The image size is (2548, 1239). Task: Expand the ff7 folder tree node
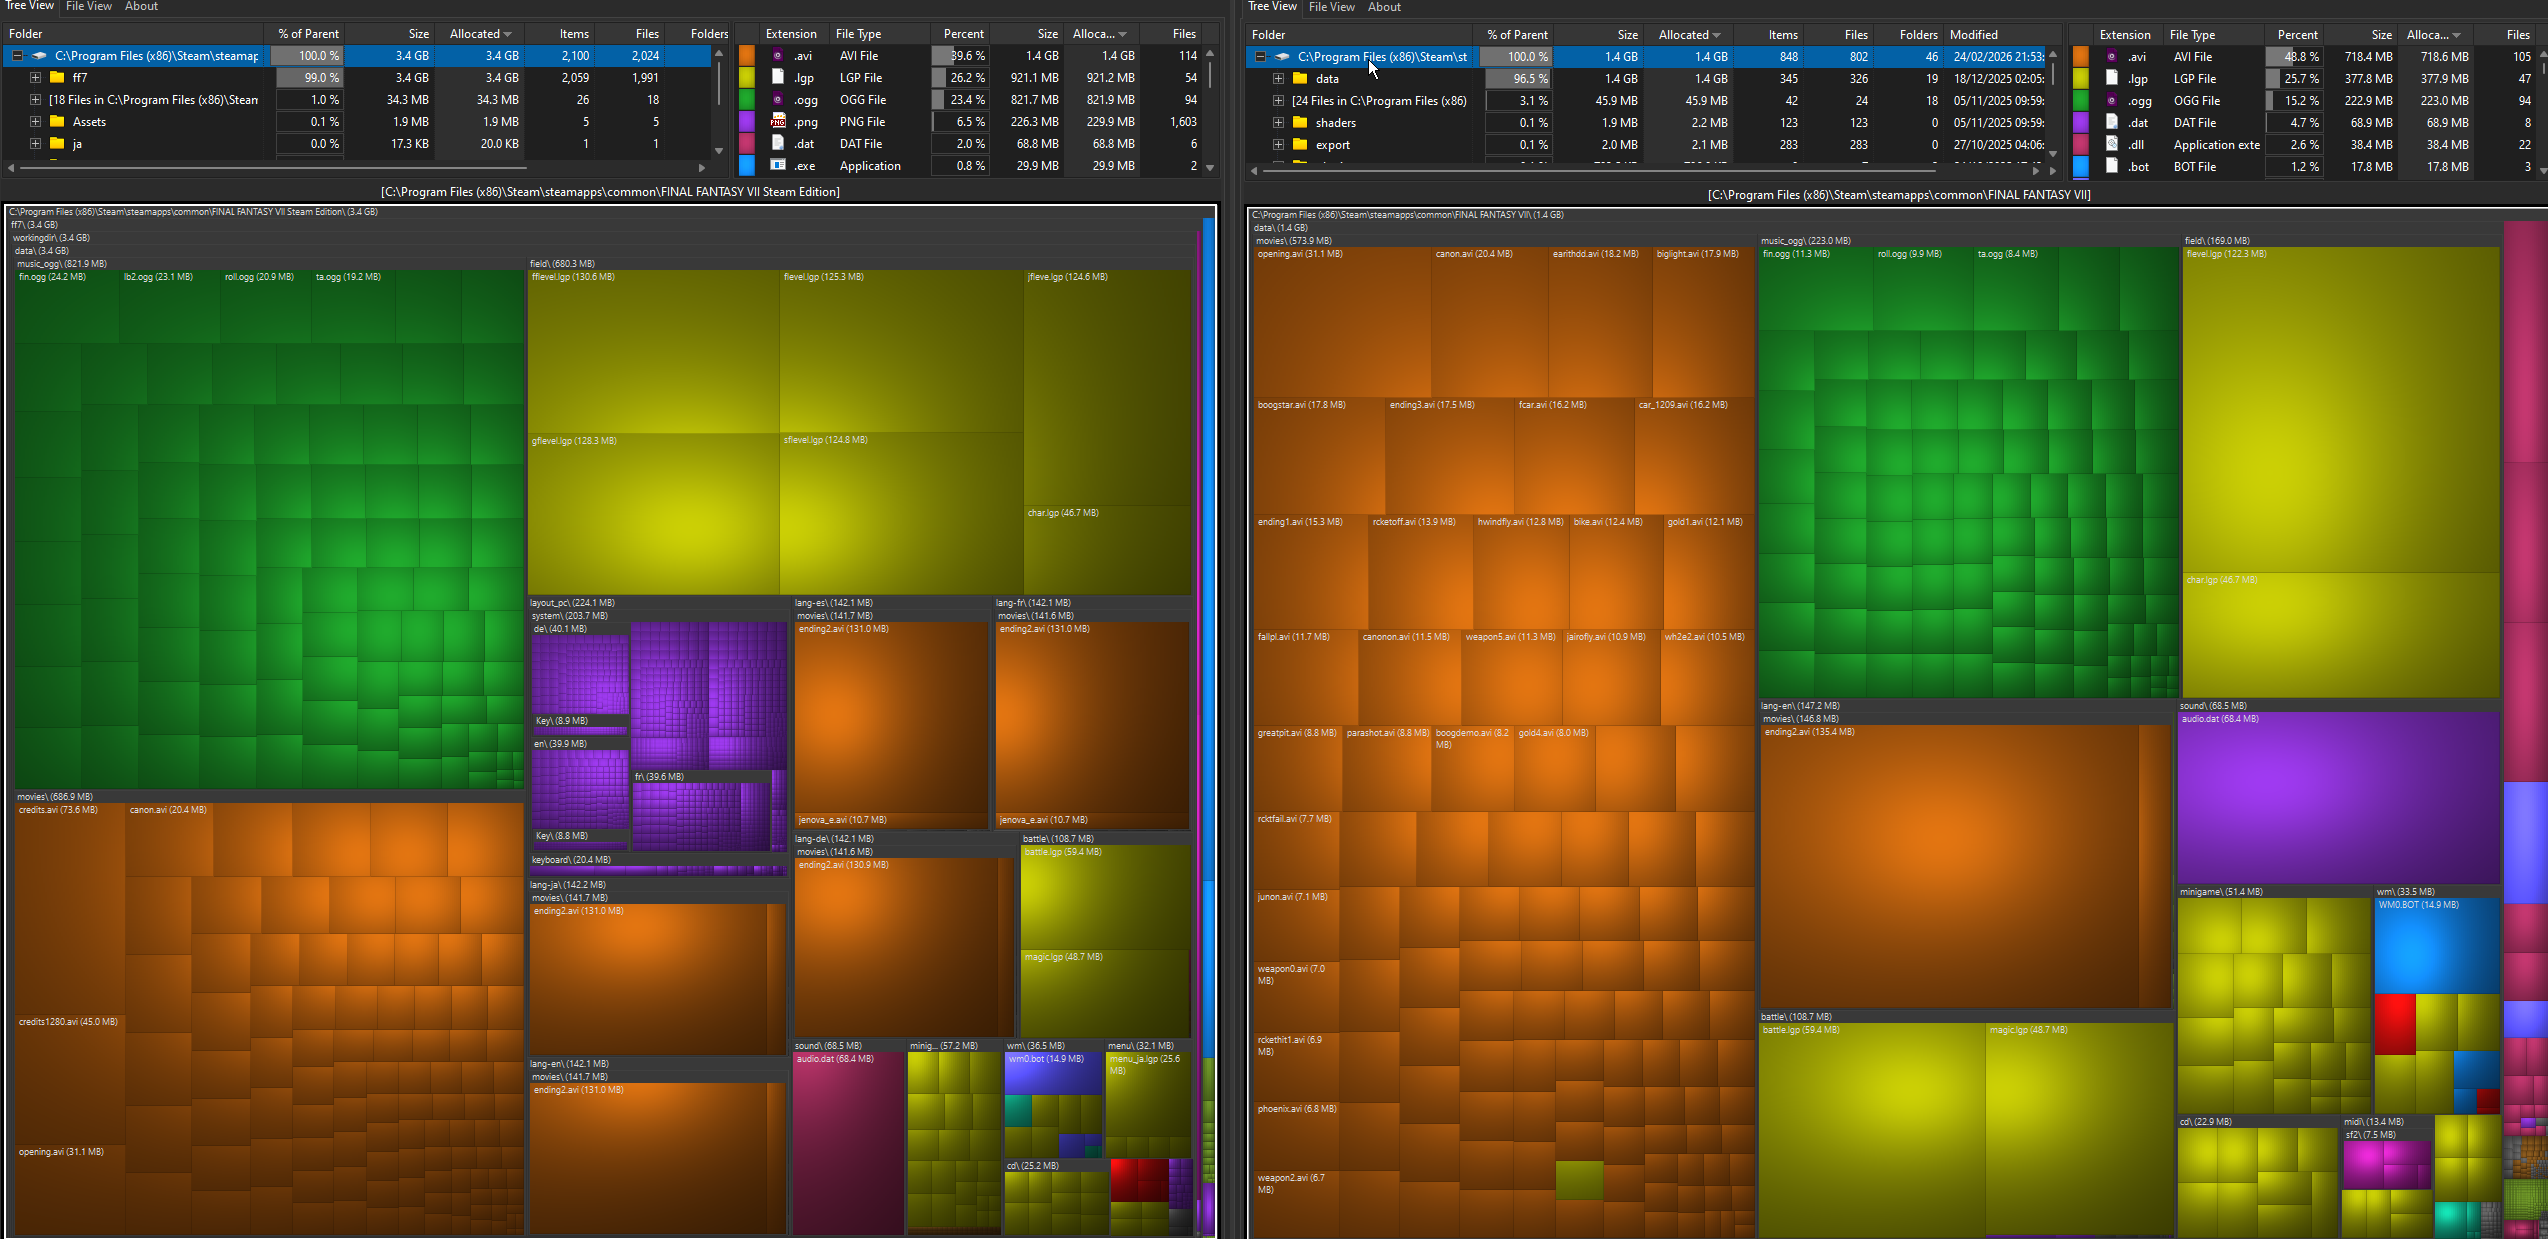(x=35, y=78)
